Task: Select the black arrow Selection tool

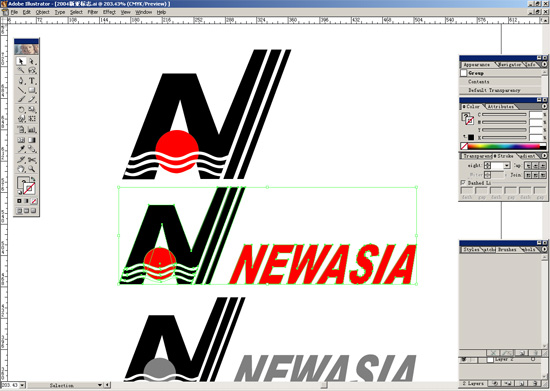Action: click(x=21, y=61)
